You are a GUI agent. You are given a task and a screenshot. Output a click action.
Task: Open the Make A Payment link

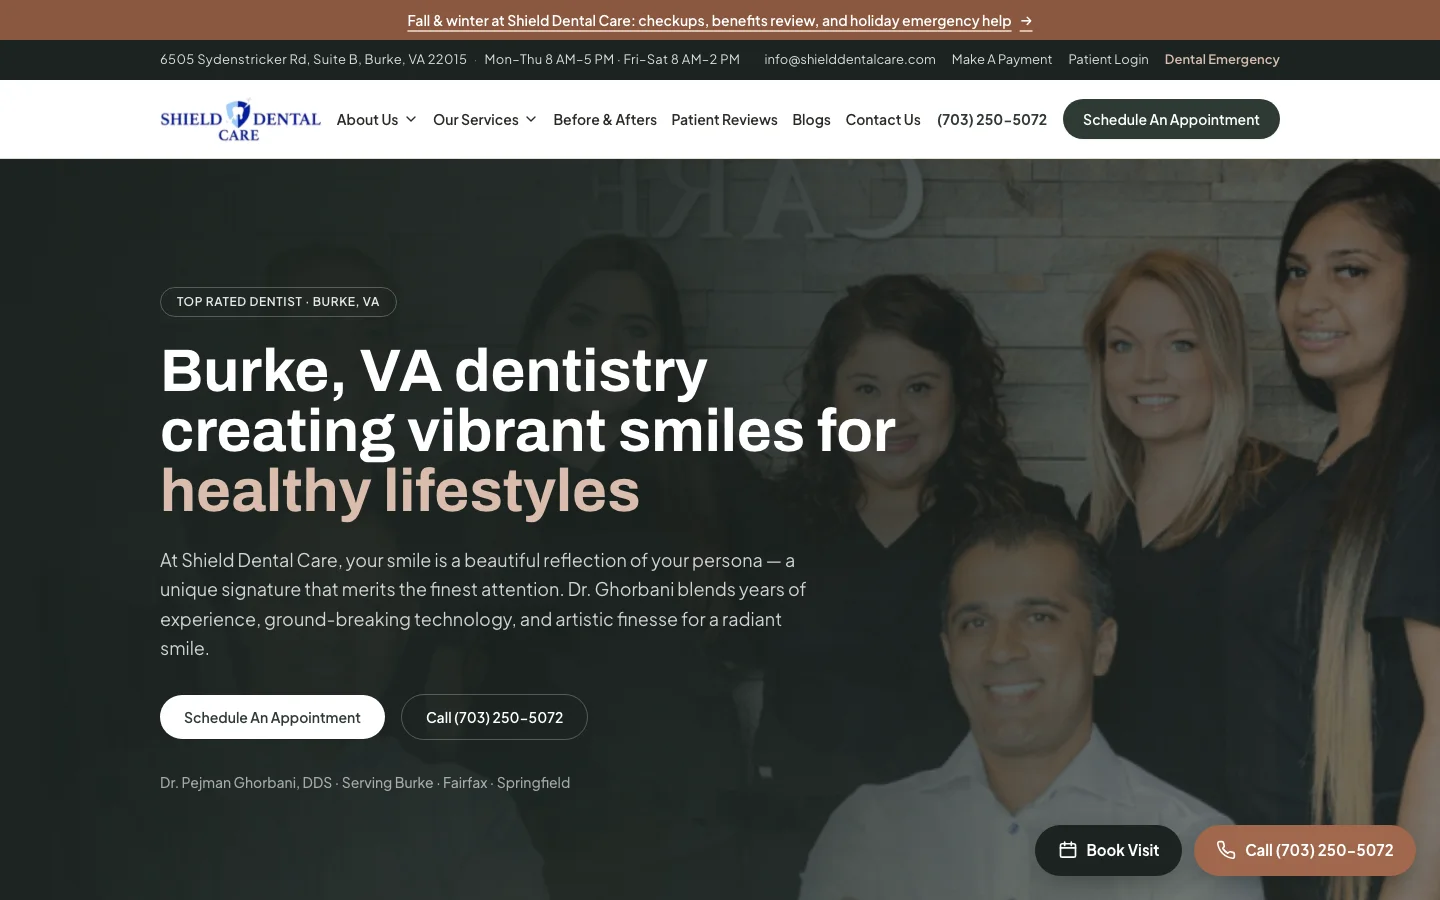(x=1002, y=60)
